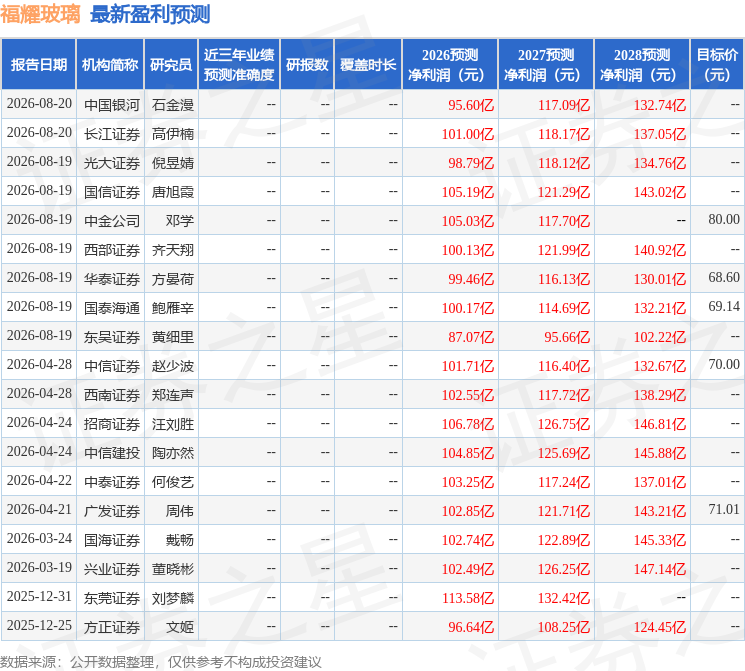This screenshot has height=671, width=745.
Task: Click the 137.05亿 forecast value
Action: [660, 134]
